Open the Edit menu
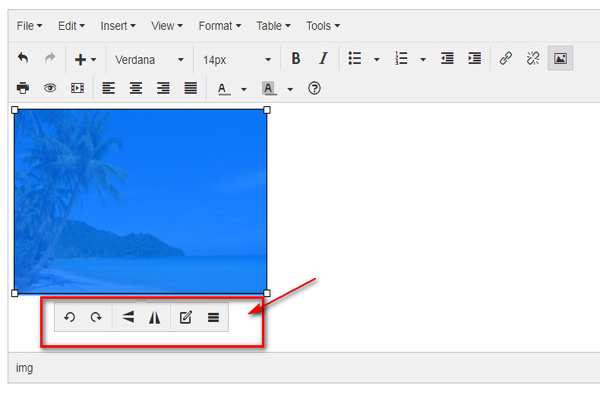 [71, 26]
